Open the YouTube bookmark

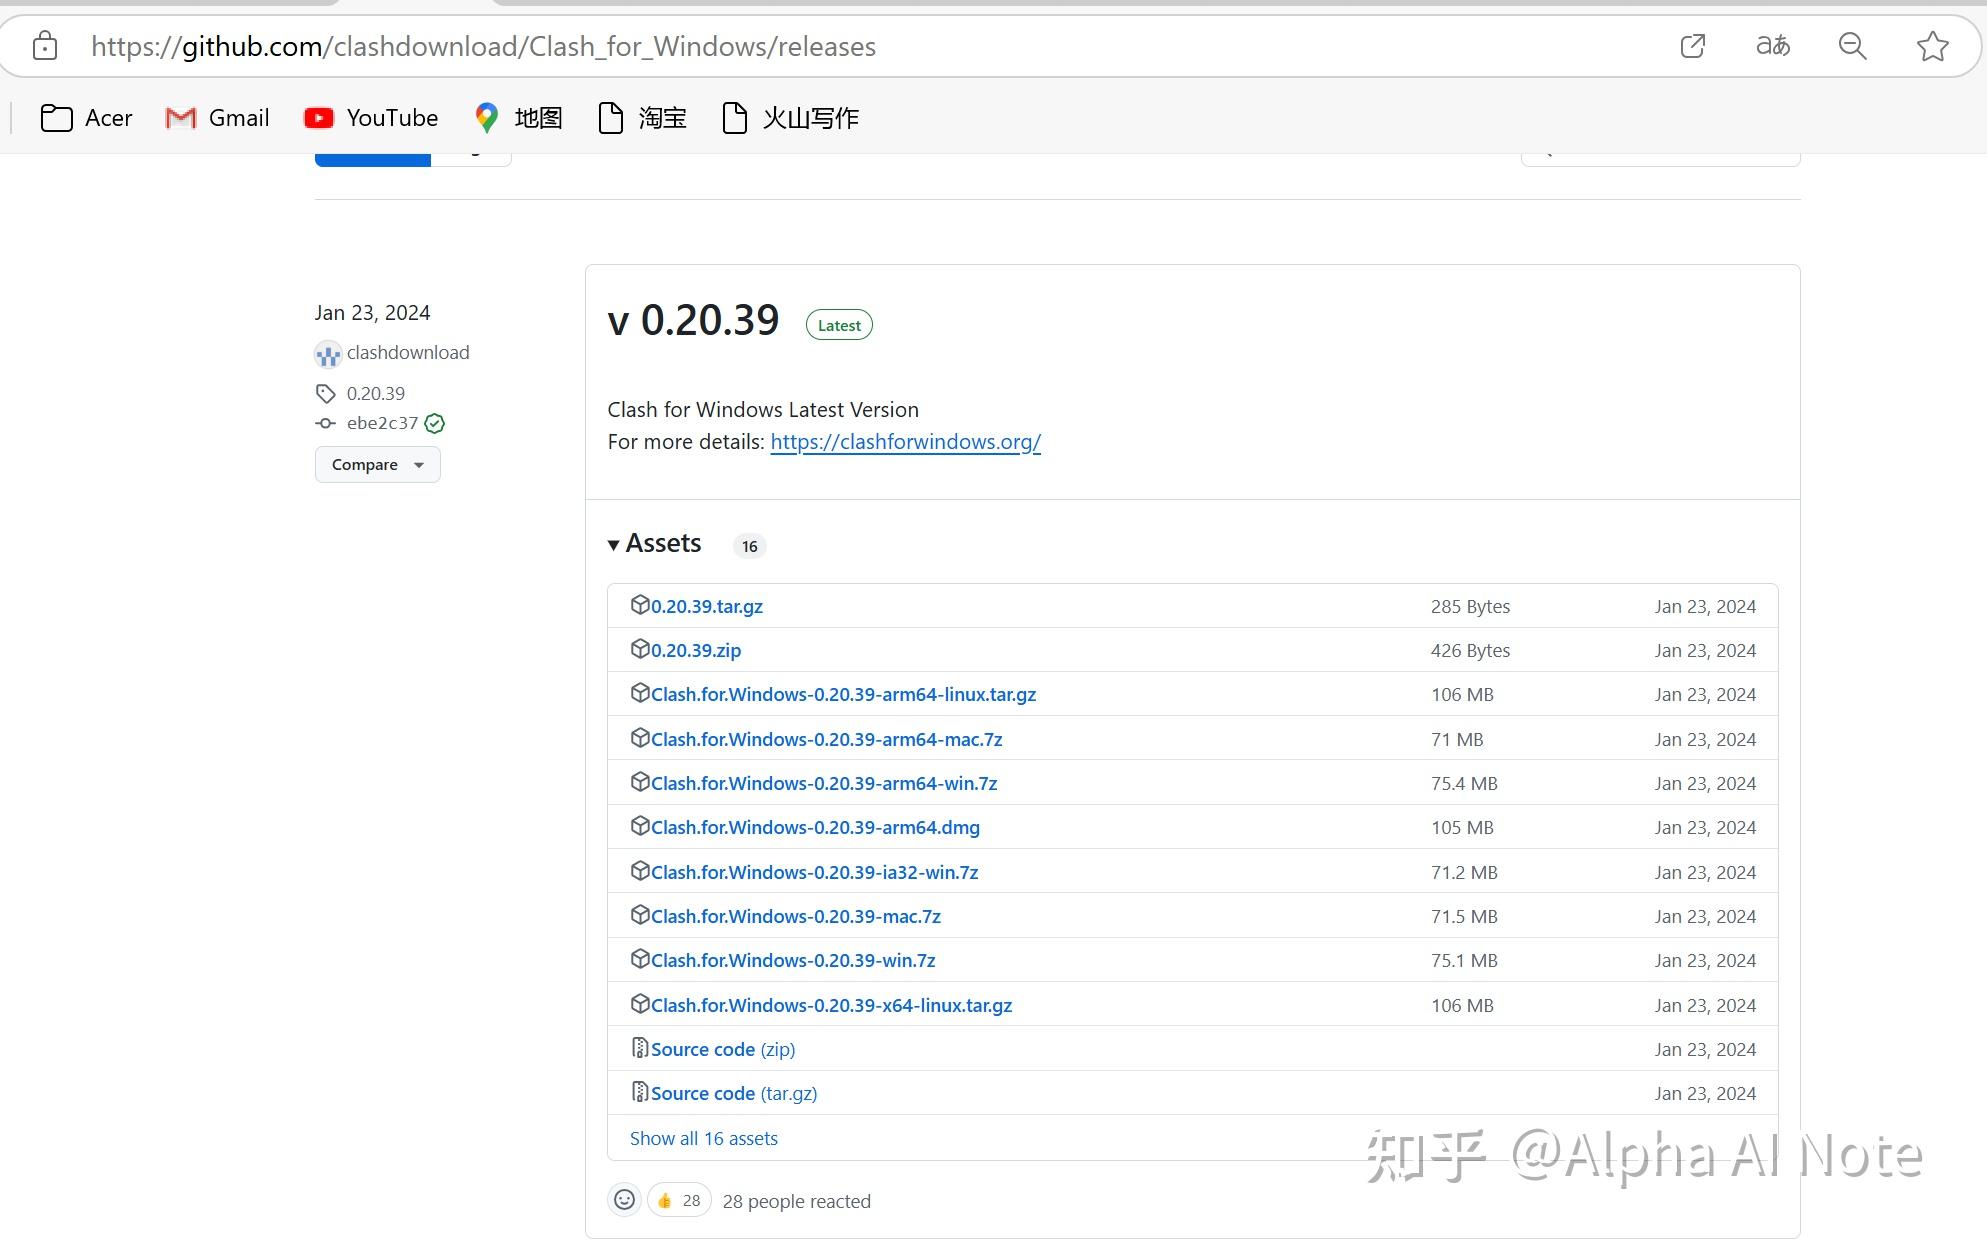[371, 118]
